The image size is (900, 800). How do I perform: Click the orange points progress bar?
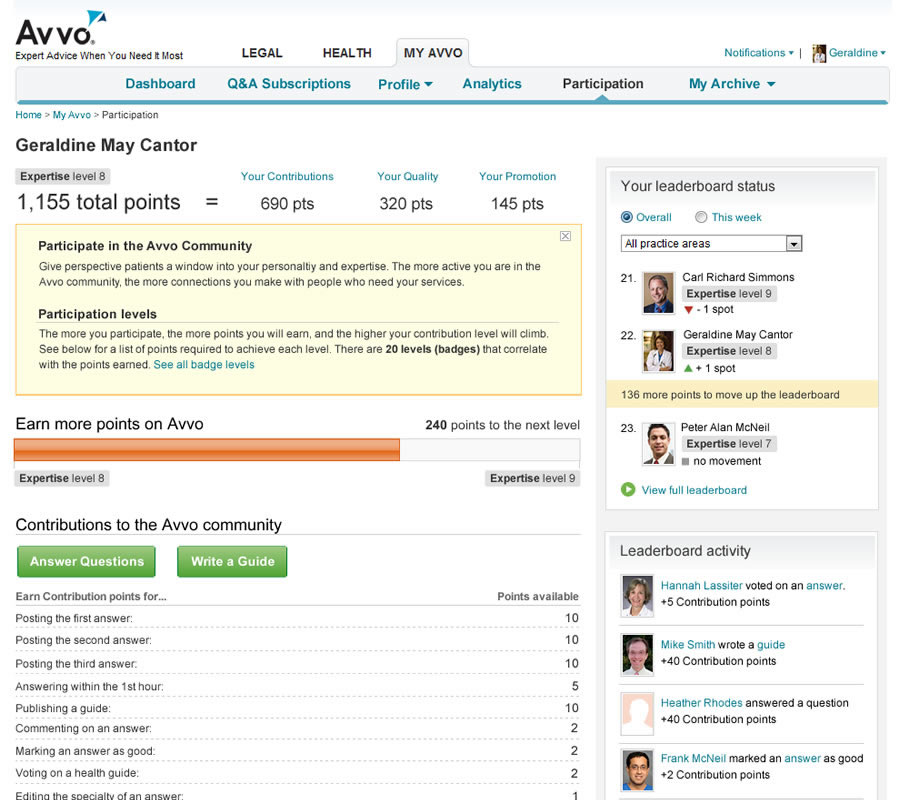pyautogui.click(x=207, y=449)
